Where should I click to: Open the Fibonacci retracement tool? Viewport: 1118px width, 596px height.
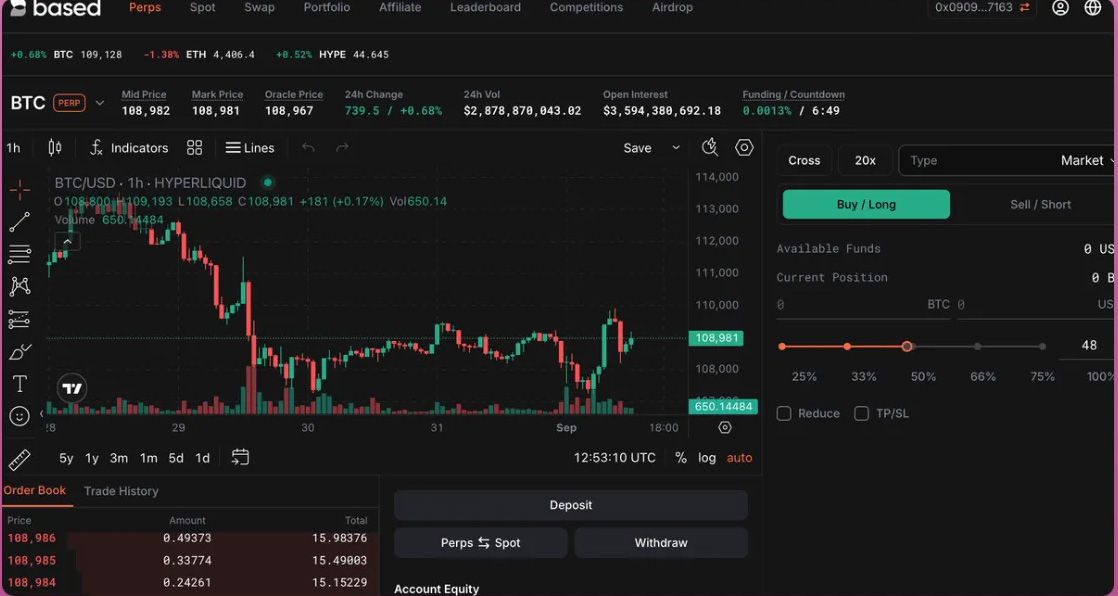[x=20, y=254]
